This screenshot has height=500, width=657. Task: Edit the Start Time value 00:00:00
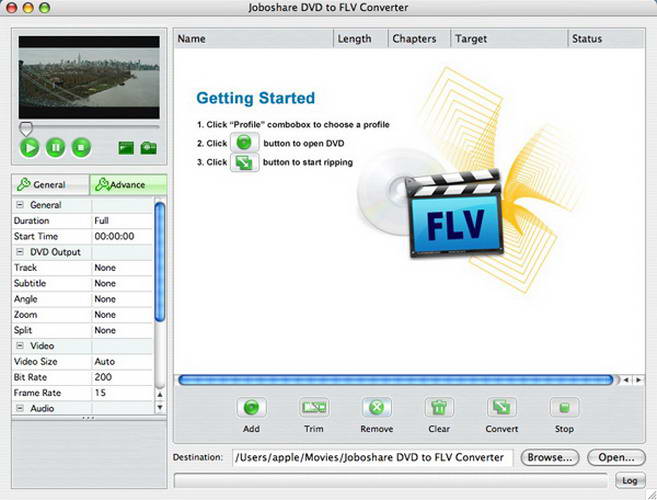[122, 236]
